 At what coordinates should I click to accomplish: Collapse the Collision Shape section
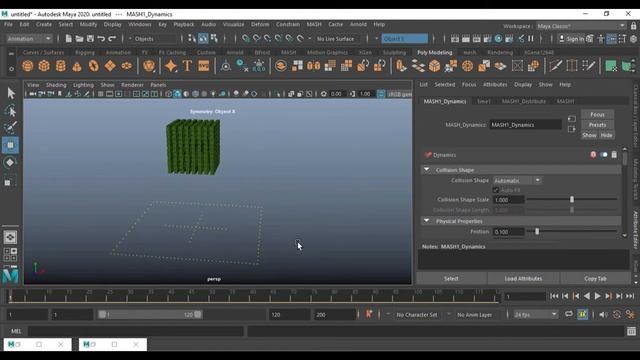(x=427, y=169)
